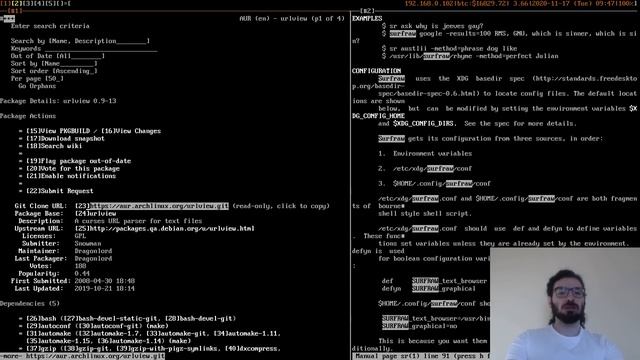The width and height of the screenshot is (640, 360).
Task: Click the []= layout symbol in status bar
Action: (64, 3)
